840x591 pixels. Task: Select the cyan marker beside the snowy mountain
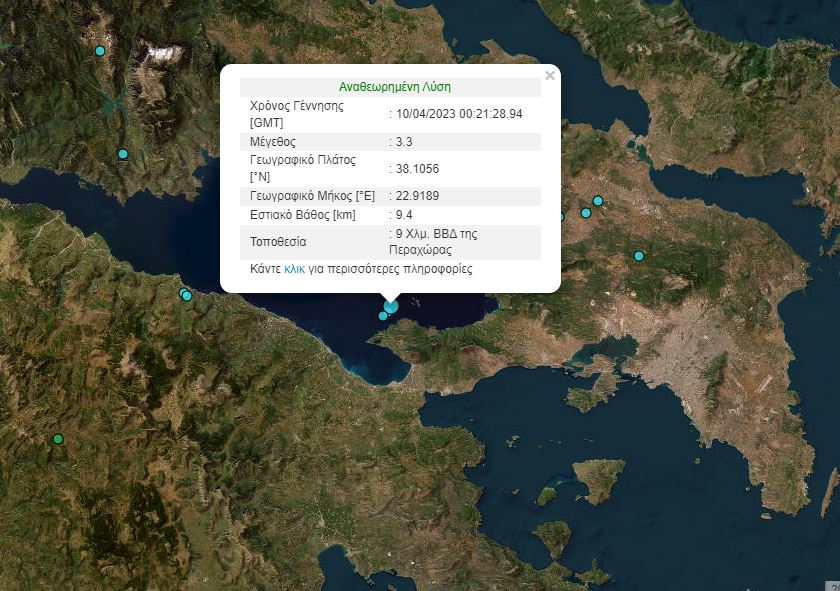tap(99, 51)
